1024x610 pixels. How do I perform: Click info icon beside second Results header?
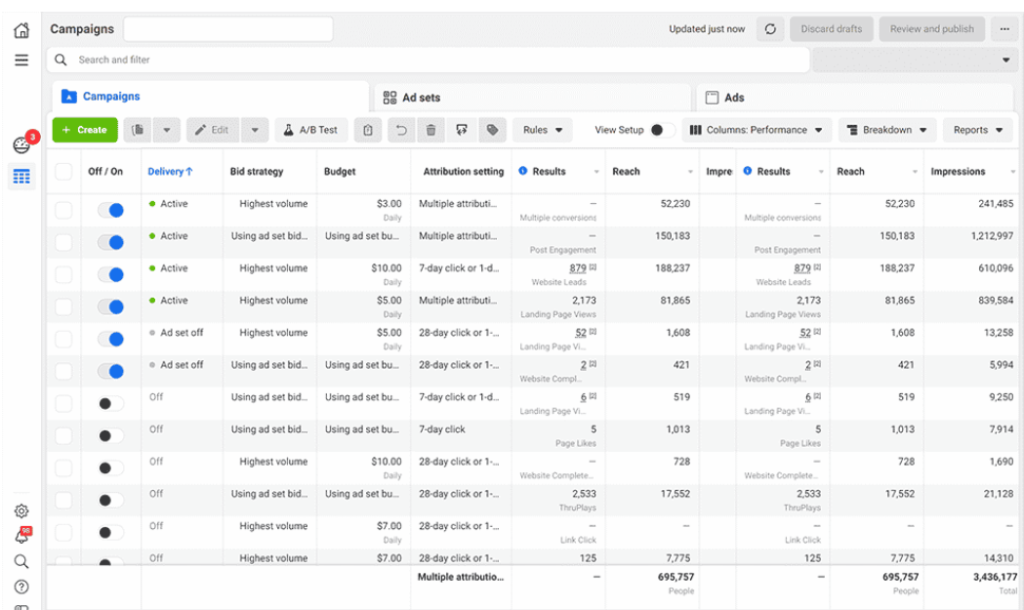748,171
